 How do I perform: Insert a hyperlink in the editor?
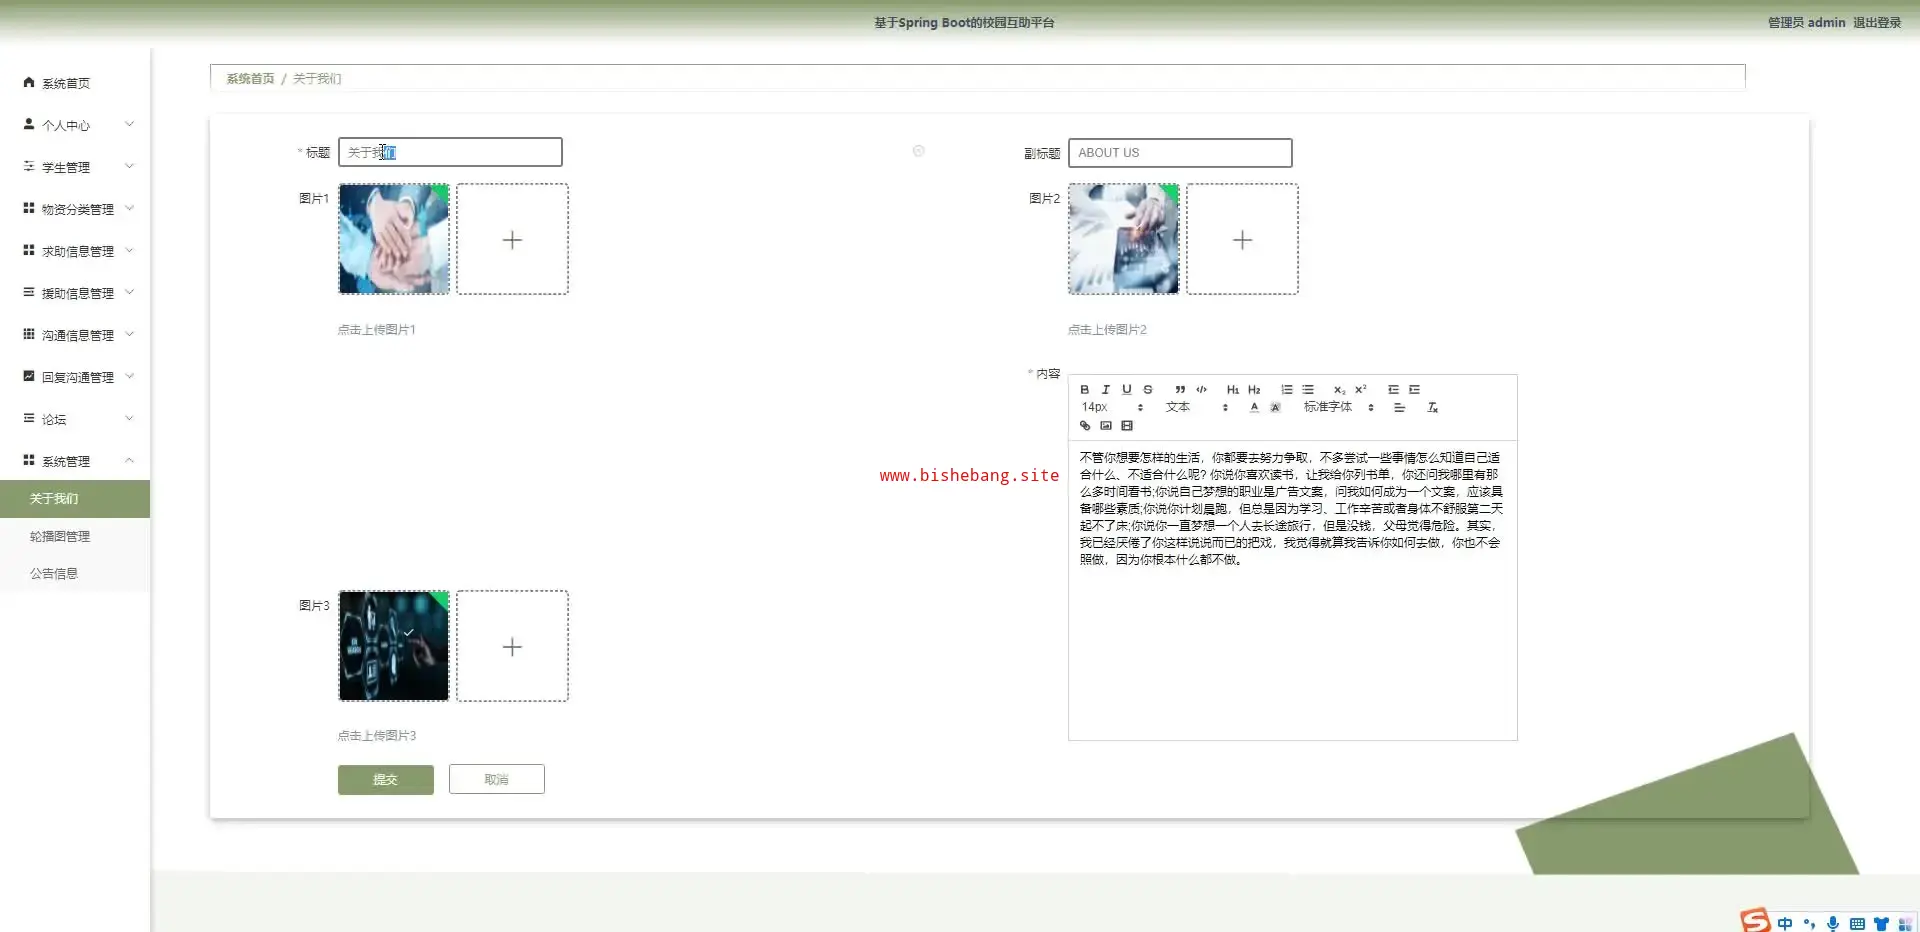pyautogui.click(x=1085, y=426)
